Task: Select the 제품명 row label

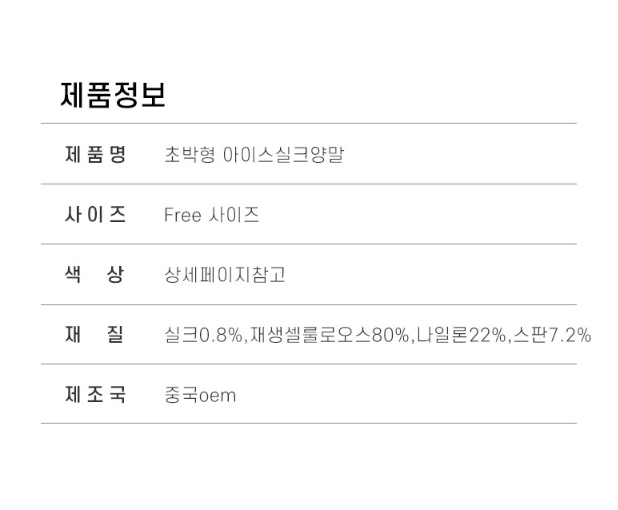Action: point(95,155)
